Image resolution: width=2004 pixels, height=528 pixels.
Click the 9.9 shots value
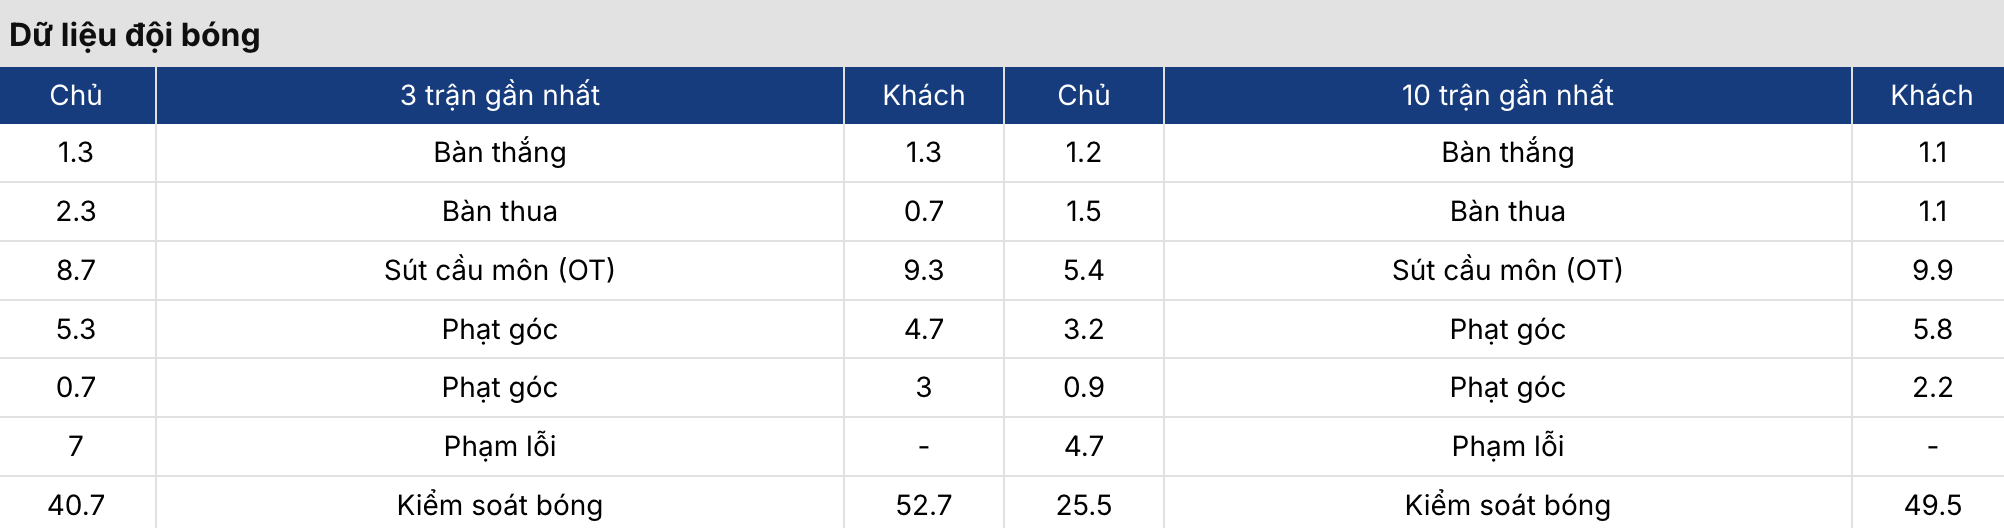pyautogui.click(x=1932, y=270)
